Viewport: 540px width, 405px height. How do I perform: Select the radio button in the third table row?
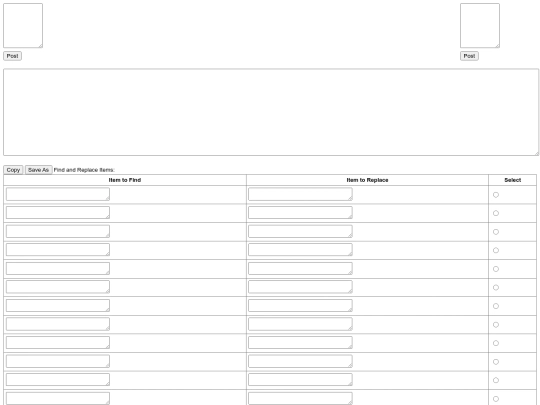point(496,232)
